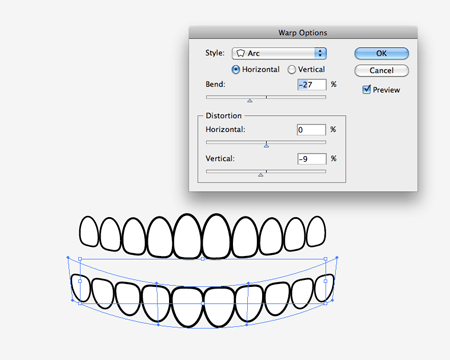The height and width of the screenshot is (360, 450).
Task: Click the Horizontal distortion input field
Action: coord(311,130)
